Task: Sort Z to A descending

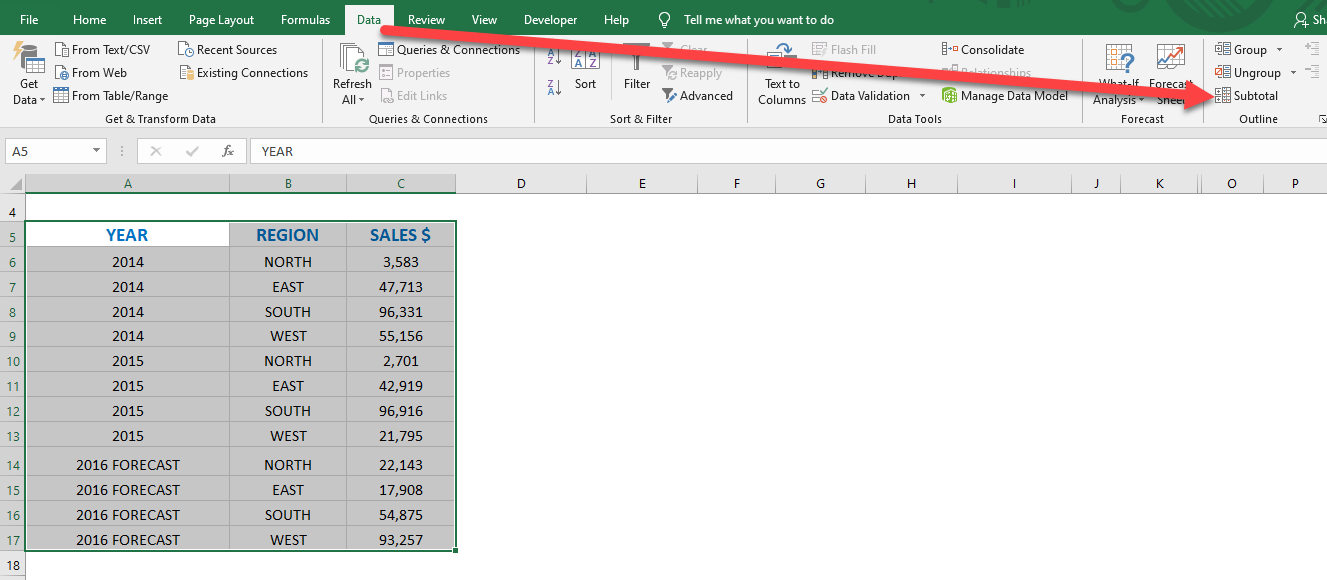Action: (x=554, y=88)
